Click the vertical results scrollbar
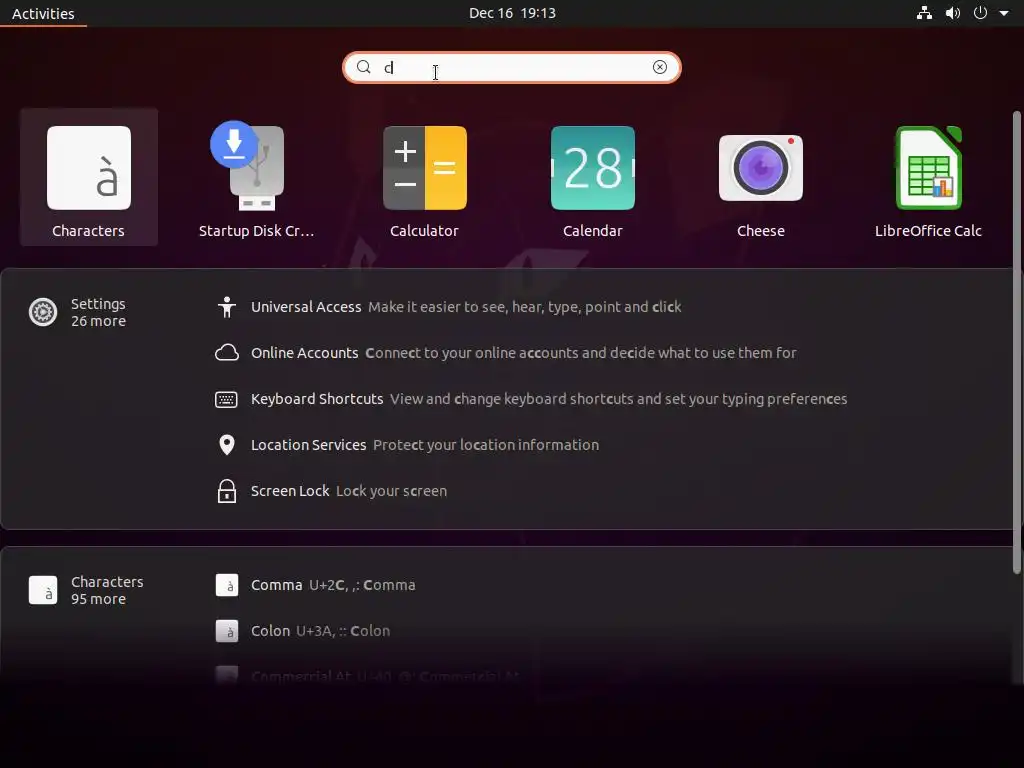 [1016, 343]
